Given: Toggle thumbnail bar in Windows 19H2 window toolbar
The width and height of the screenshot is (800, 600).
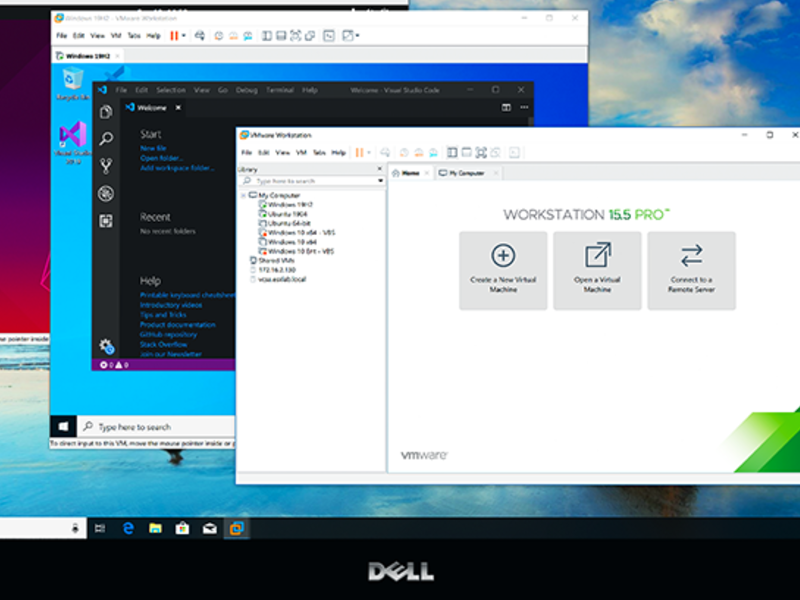Looking at the screenshot, I should (x=281, y=36).
